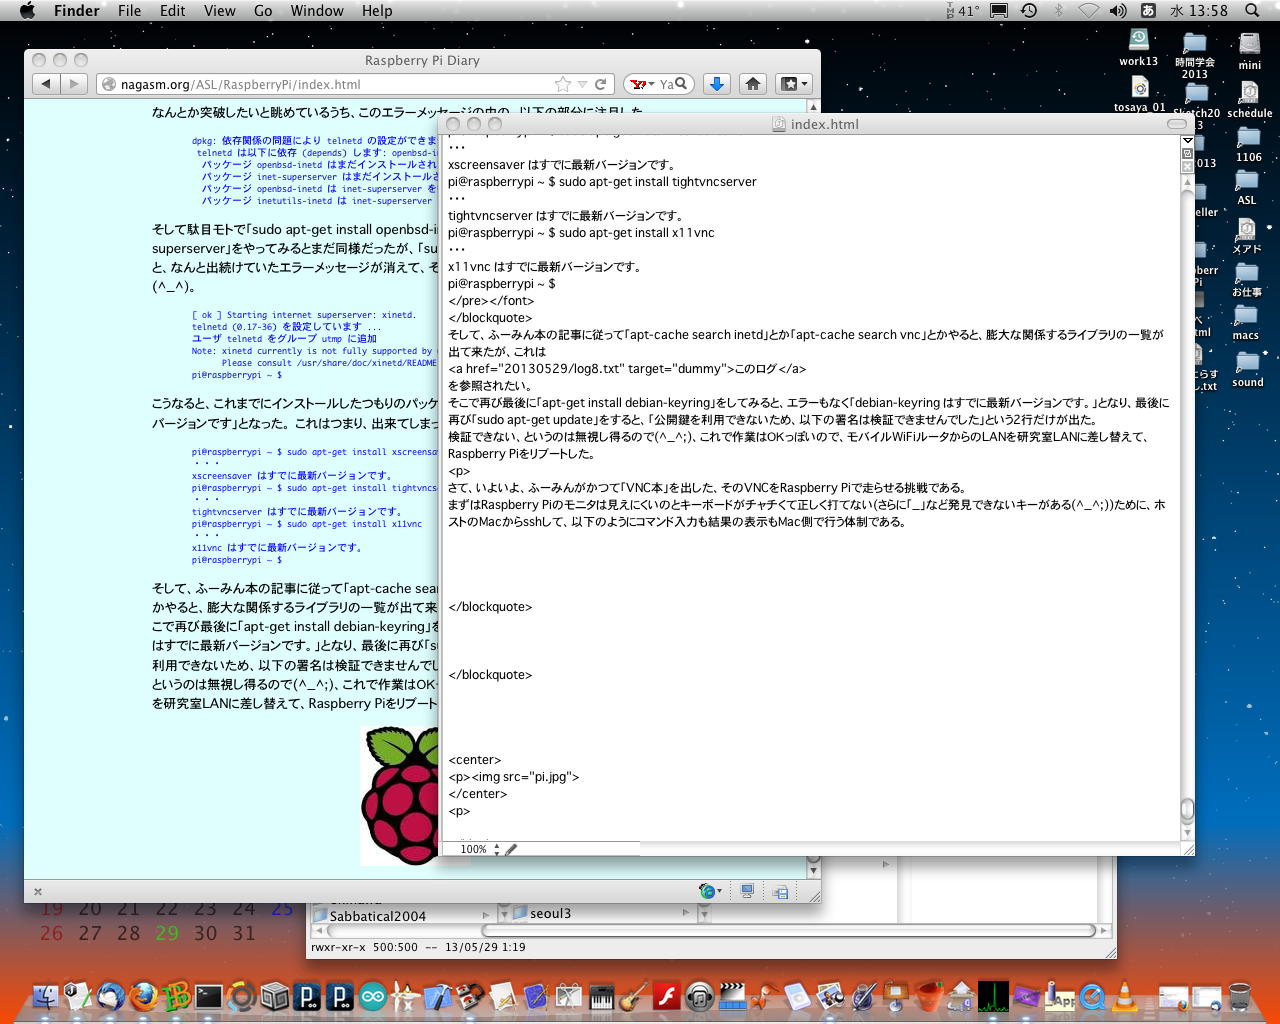Open the Edit menu

[173, 11]
